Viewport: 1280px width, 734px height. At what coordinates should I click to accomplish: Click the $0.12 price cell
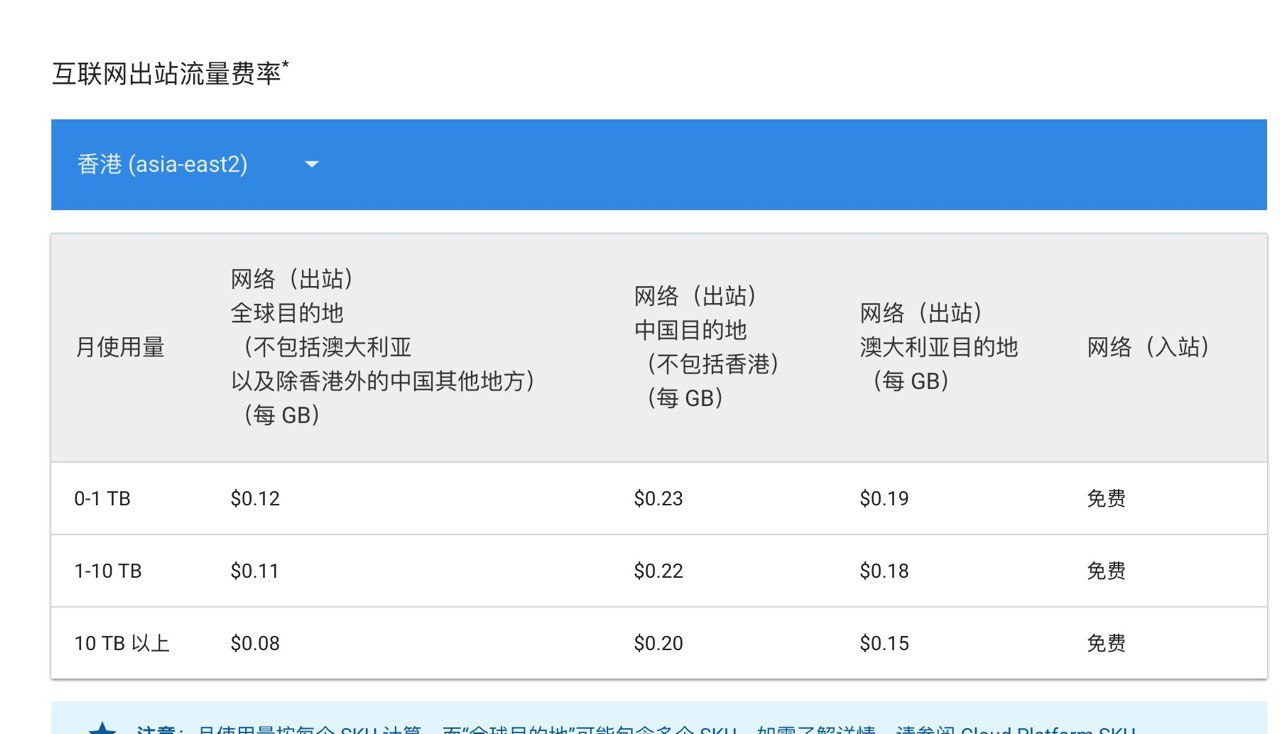(255, 498)
